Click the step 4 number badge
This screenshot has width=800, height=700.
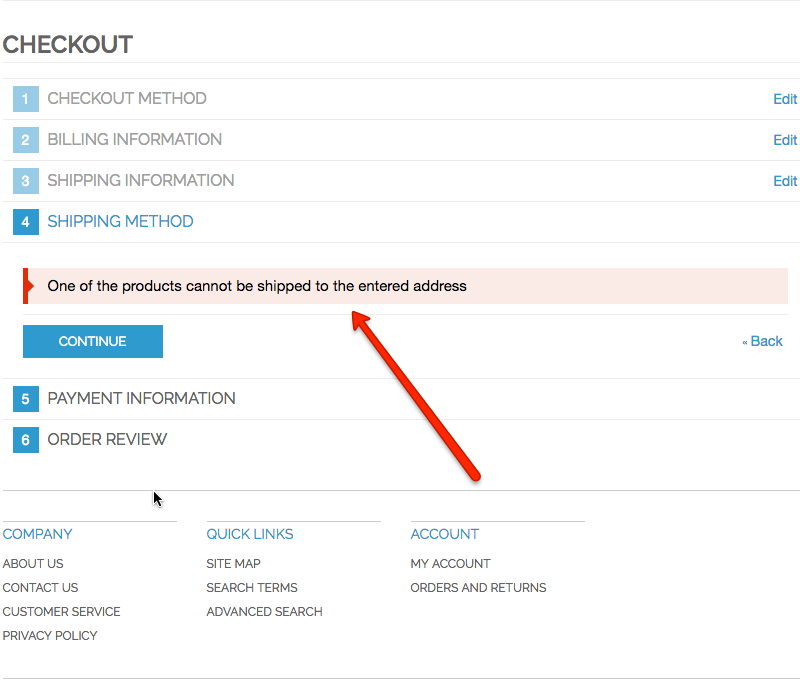(x=26, y=222)
